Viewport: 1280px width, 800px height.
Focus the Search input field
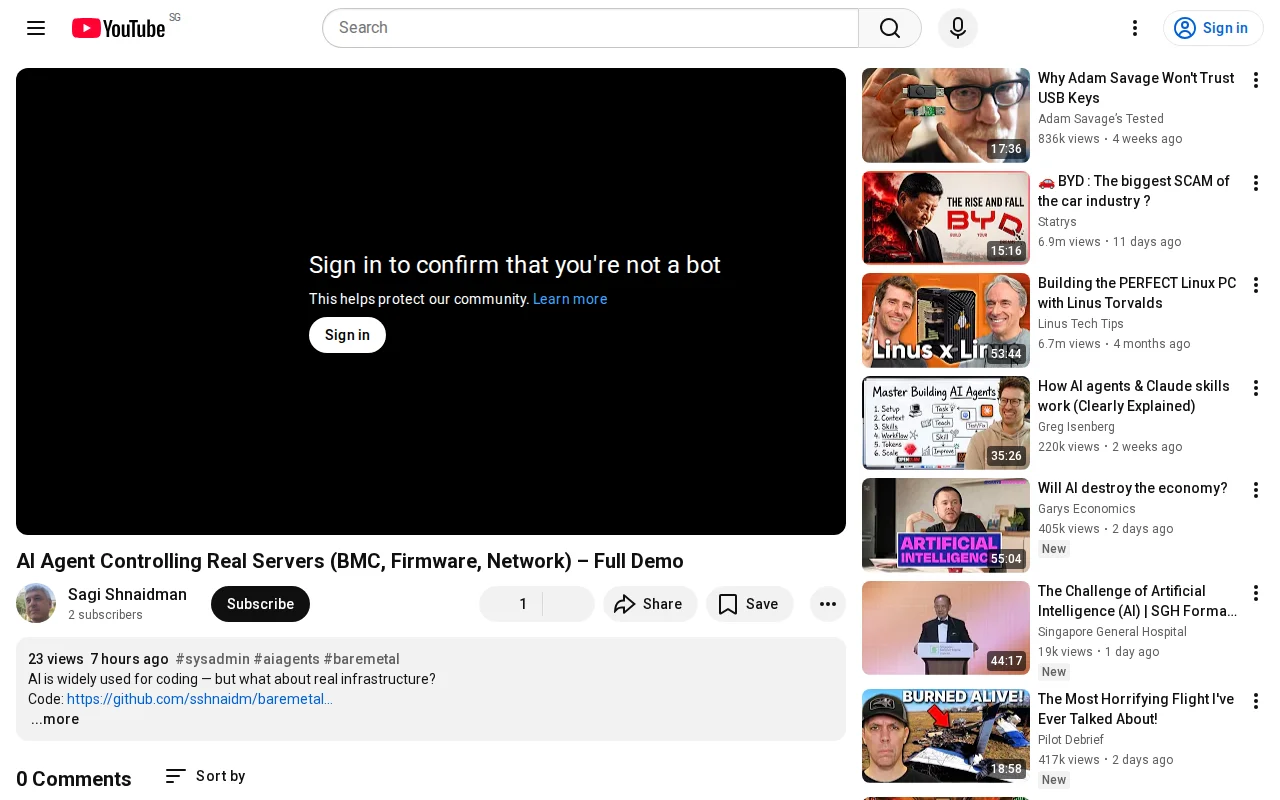[x=590, y=28]
